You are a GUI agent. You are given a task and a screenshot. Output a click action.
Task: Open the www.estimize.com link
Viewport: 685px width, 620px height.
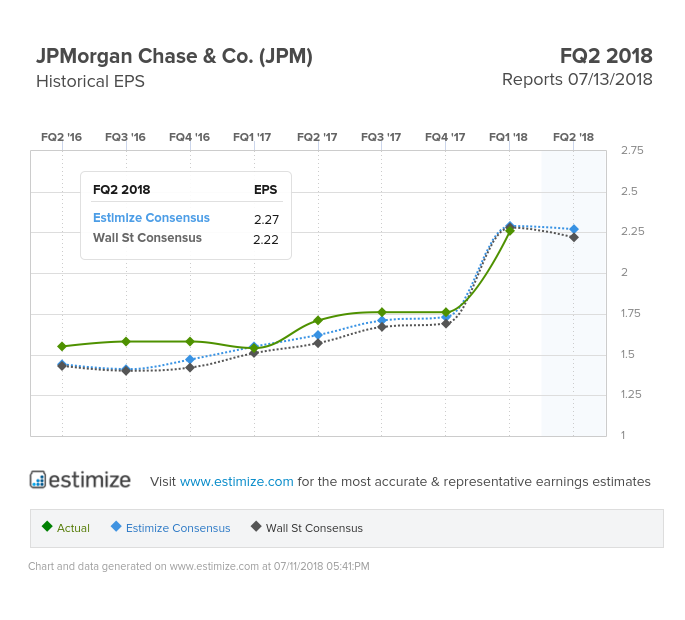pyautogui.click(x=236, y=481)
